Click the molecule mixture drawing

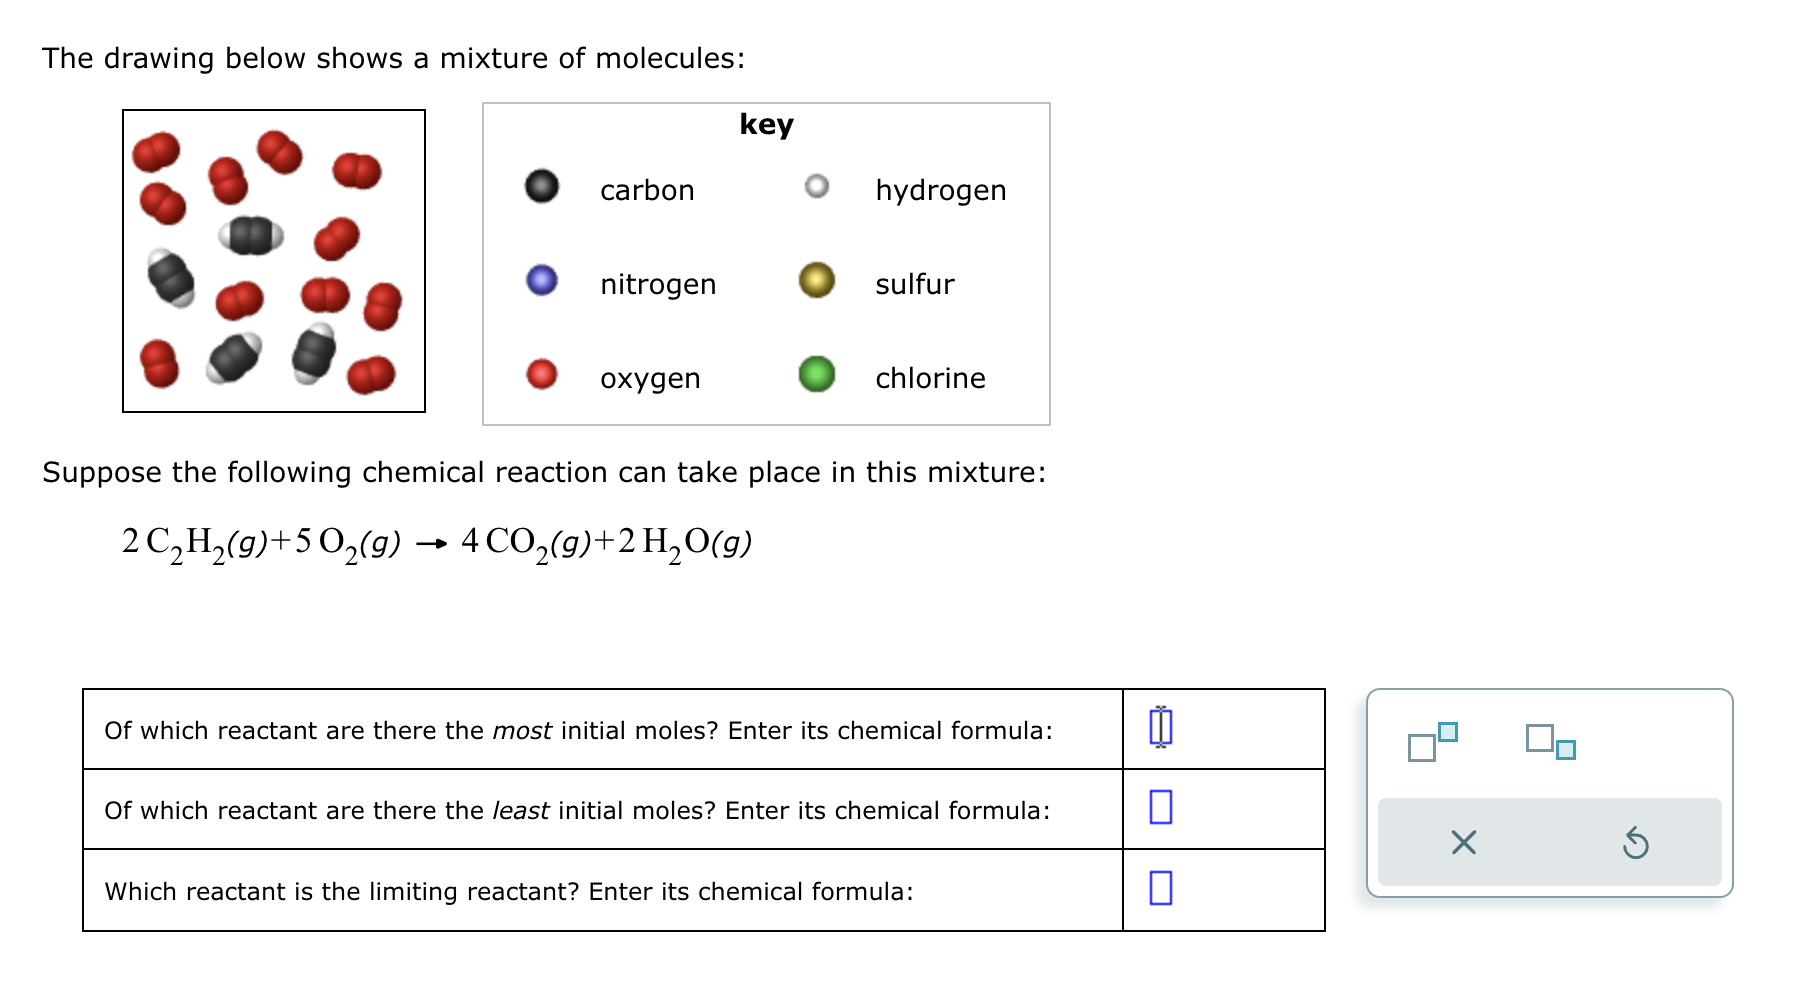coord(272,262)
